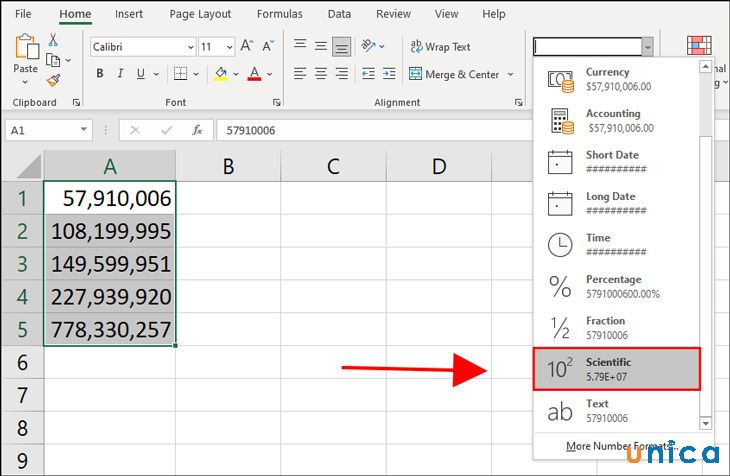Toggle Wrap Text
The height and width of the screenshot is (476, 730).
tap(440, 47)
